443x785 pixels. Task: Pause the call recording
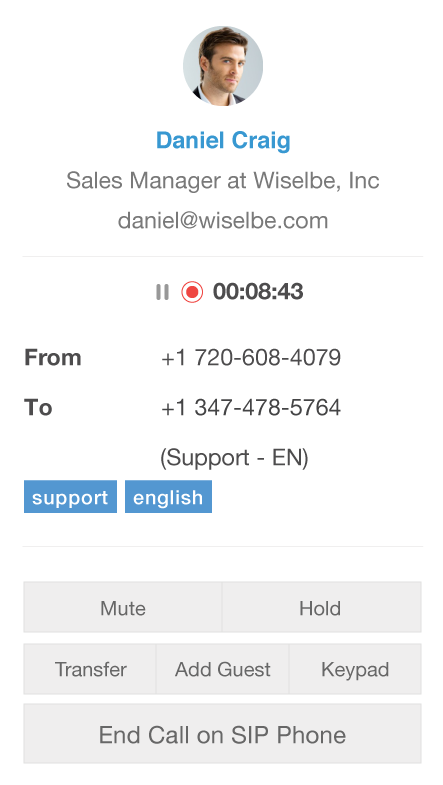(x=162, y=292)
